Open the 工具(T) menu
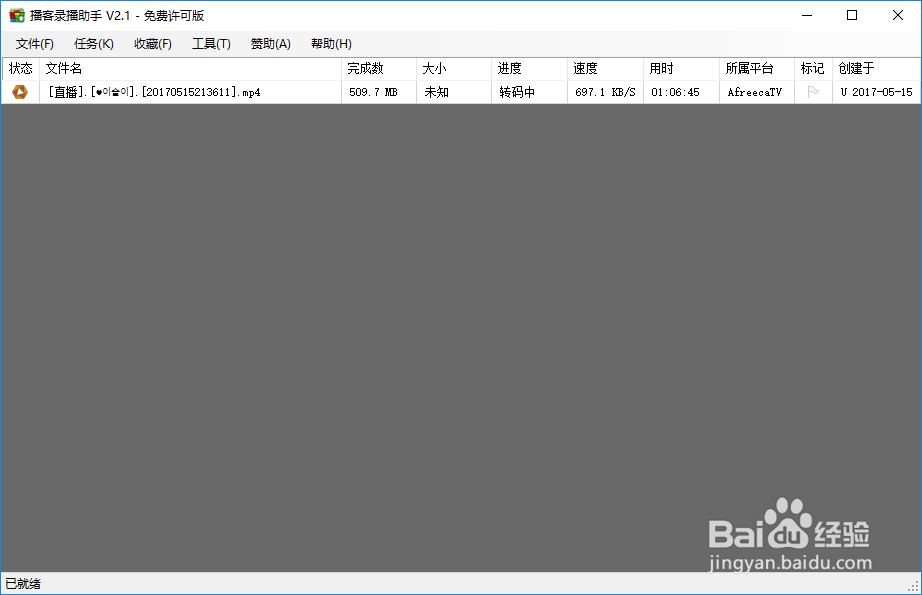 (x=211, y=43)
